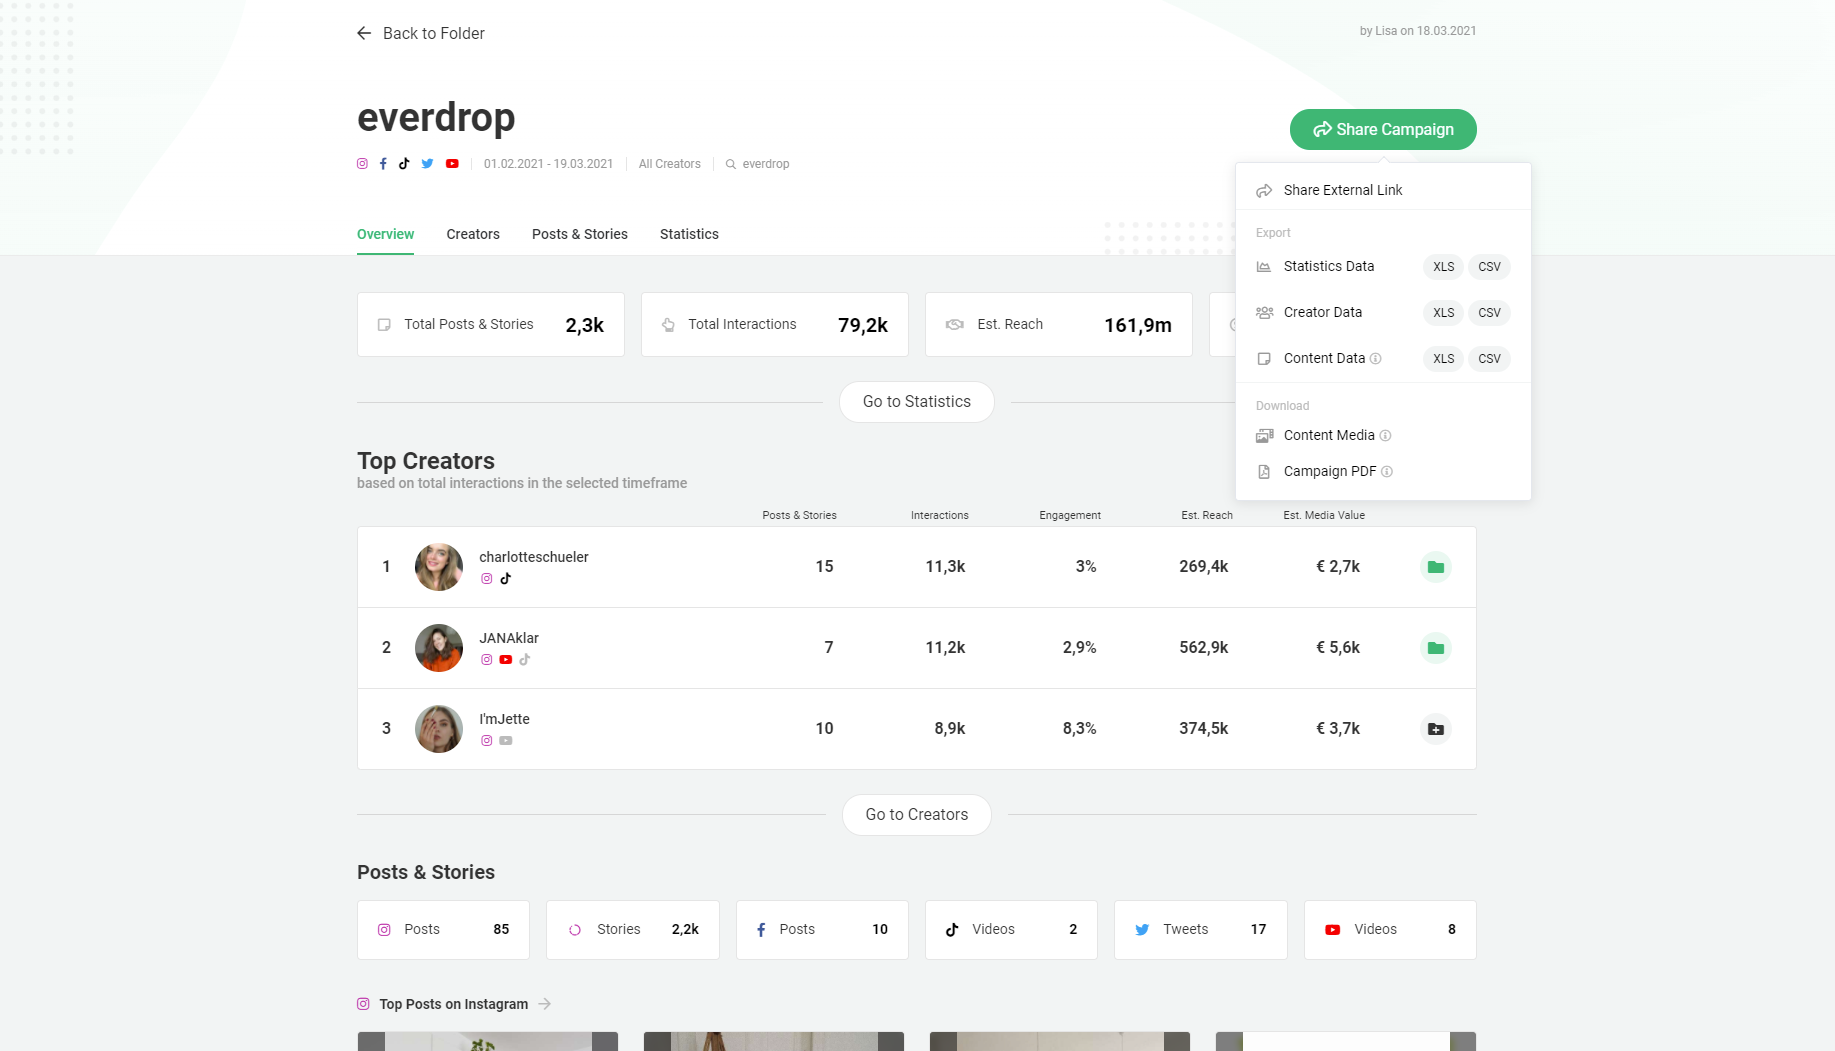Switch to the Creators tab
Viewport: 1835px width, 1051px height.
coord(473,234)
